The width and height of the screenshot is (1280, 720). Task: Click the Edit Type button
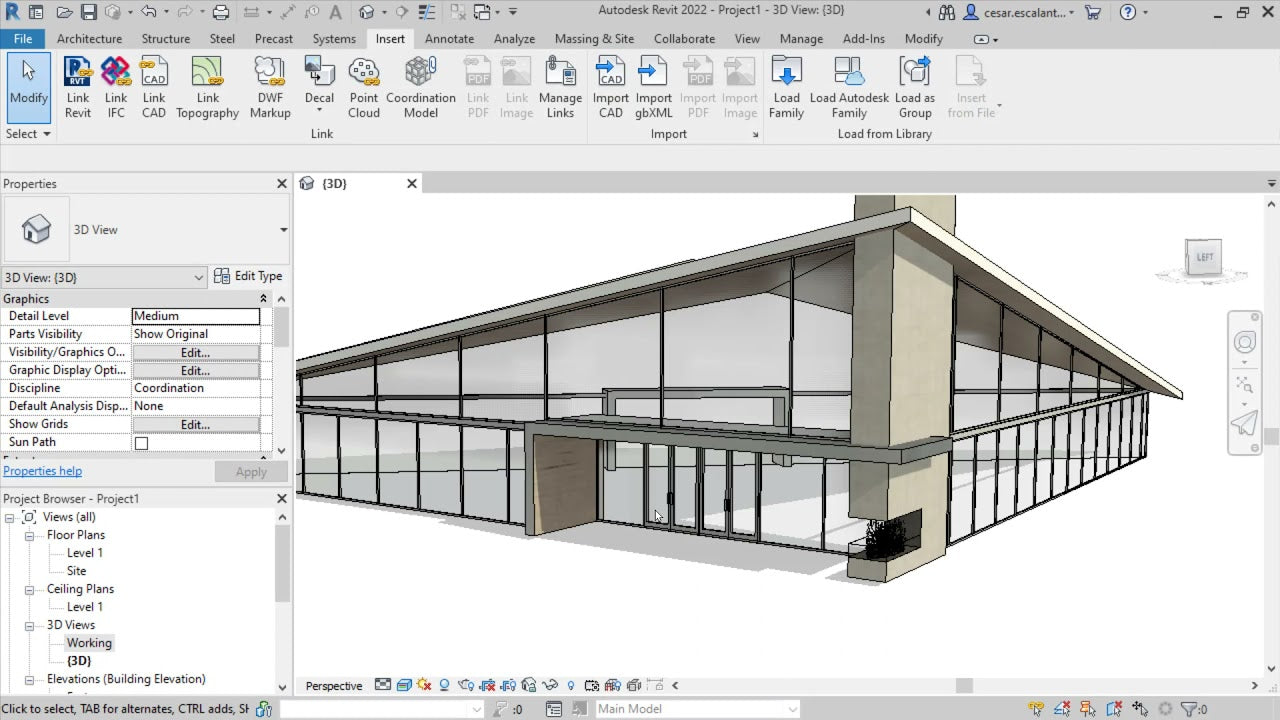(x=248, y=277)
